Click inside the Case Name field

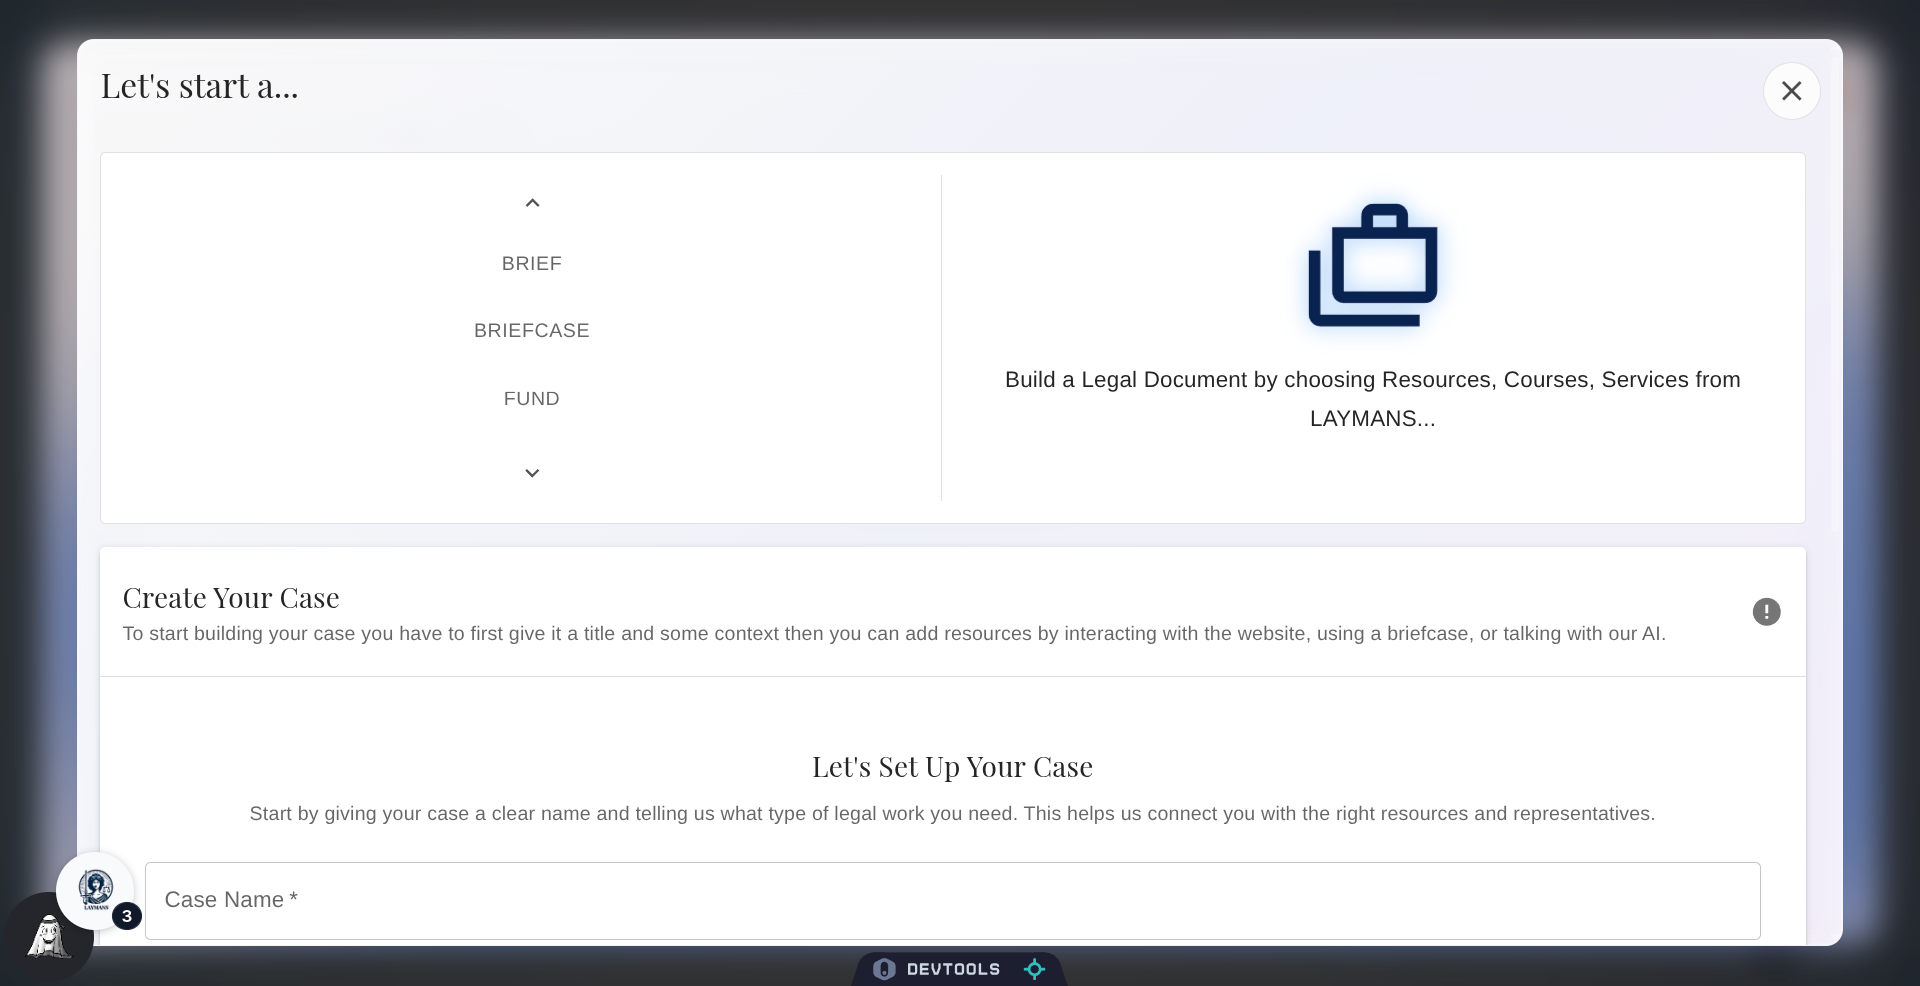pyautogui.click(x=950, y=900)
